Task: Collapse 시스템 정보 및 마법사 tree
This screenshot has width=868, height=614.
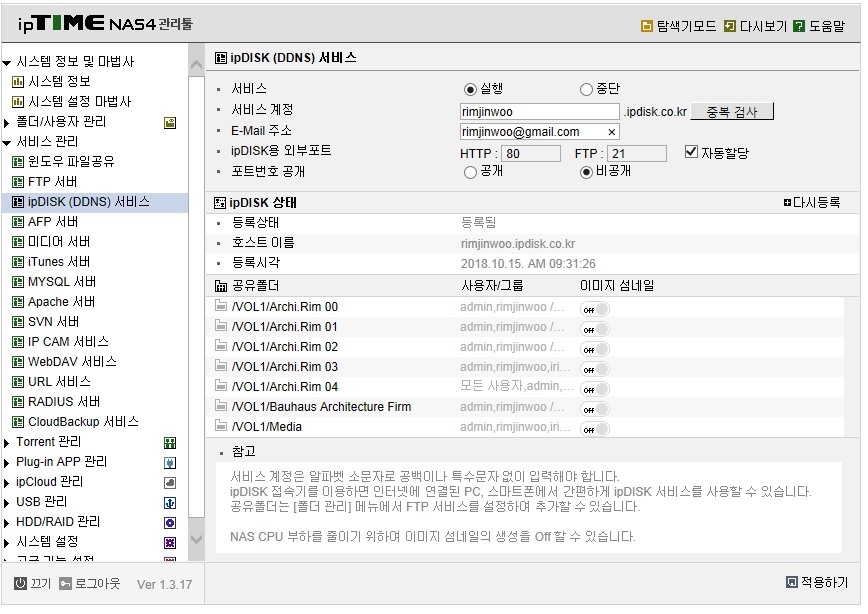Action: (x=7, y=63)
